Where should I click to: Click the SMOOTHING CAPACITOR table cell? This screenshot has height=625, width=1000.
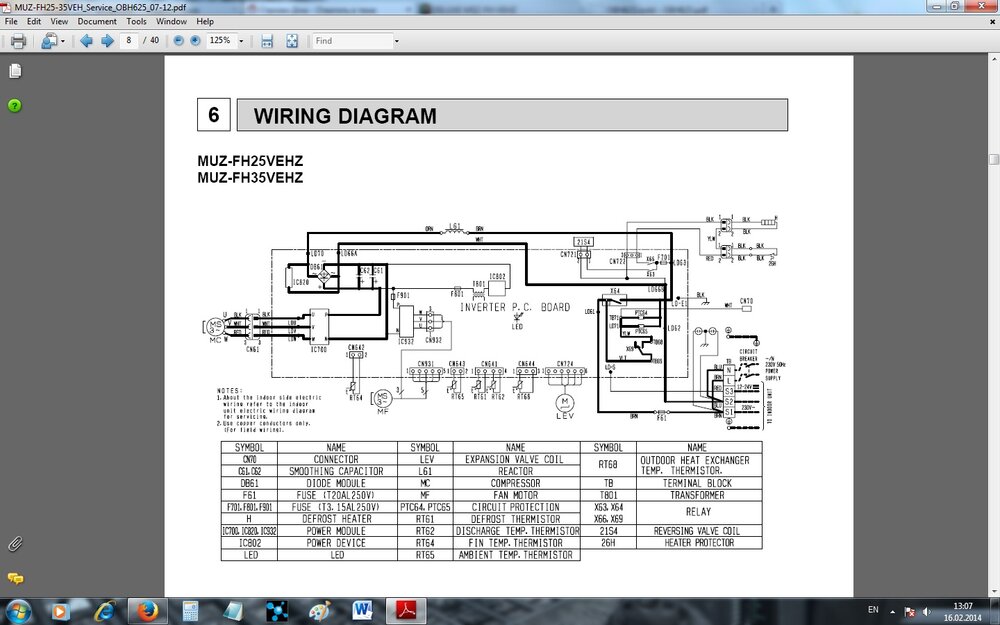pyautogui.click(x=336, y=471)
